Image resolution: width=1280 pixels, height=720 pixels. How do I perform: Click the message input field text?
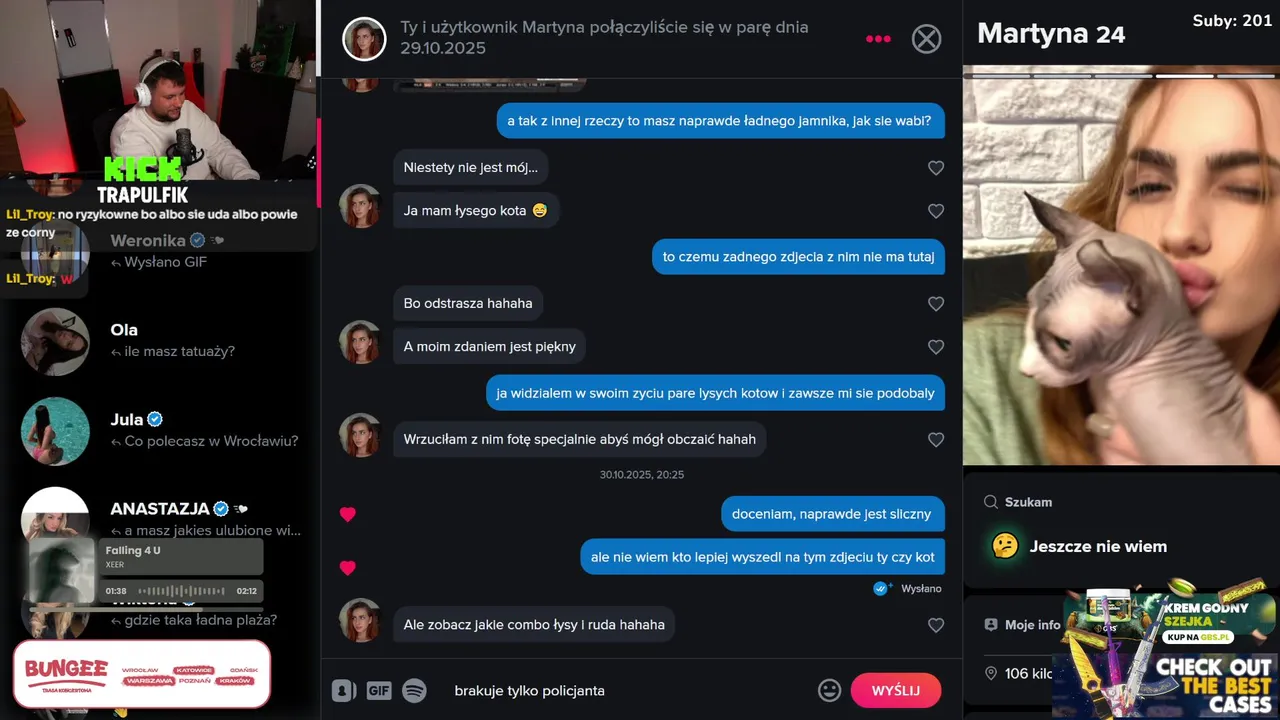[530, 691]
